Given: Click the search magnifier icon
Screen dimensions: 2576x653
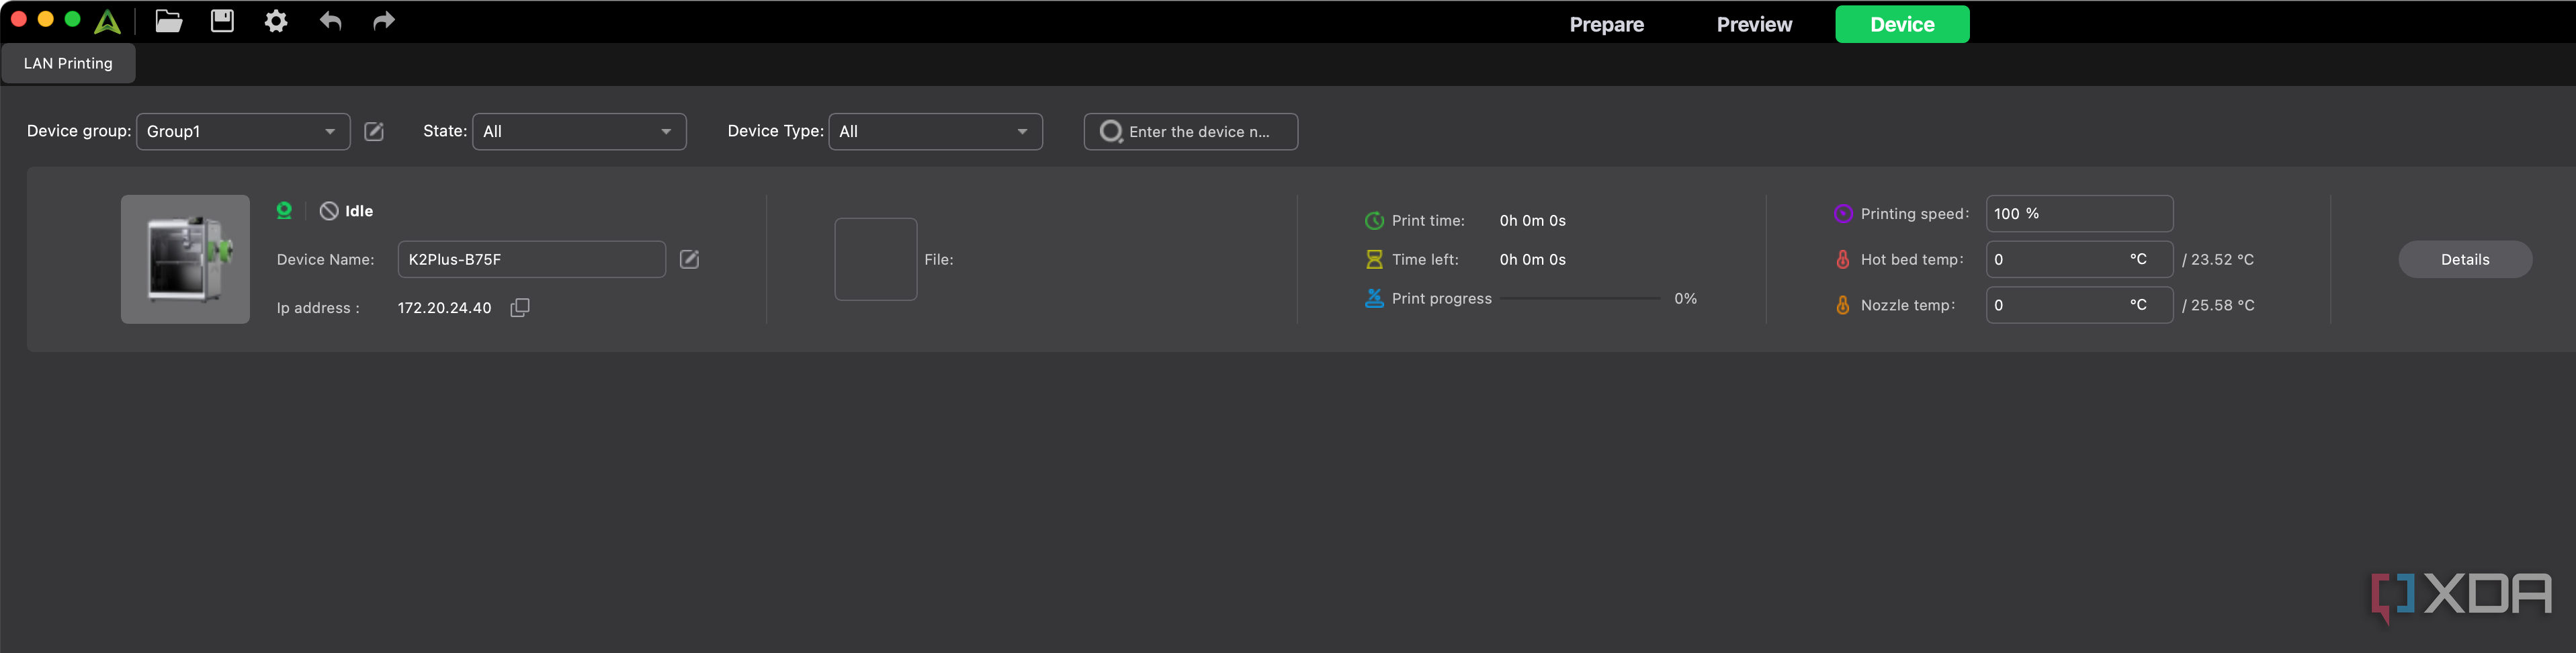Looking at the screenshot, I should (x=1111, y=132).
